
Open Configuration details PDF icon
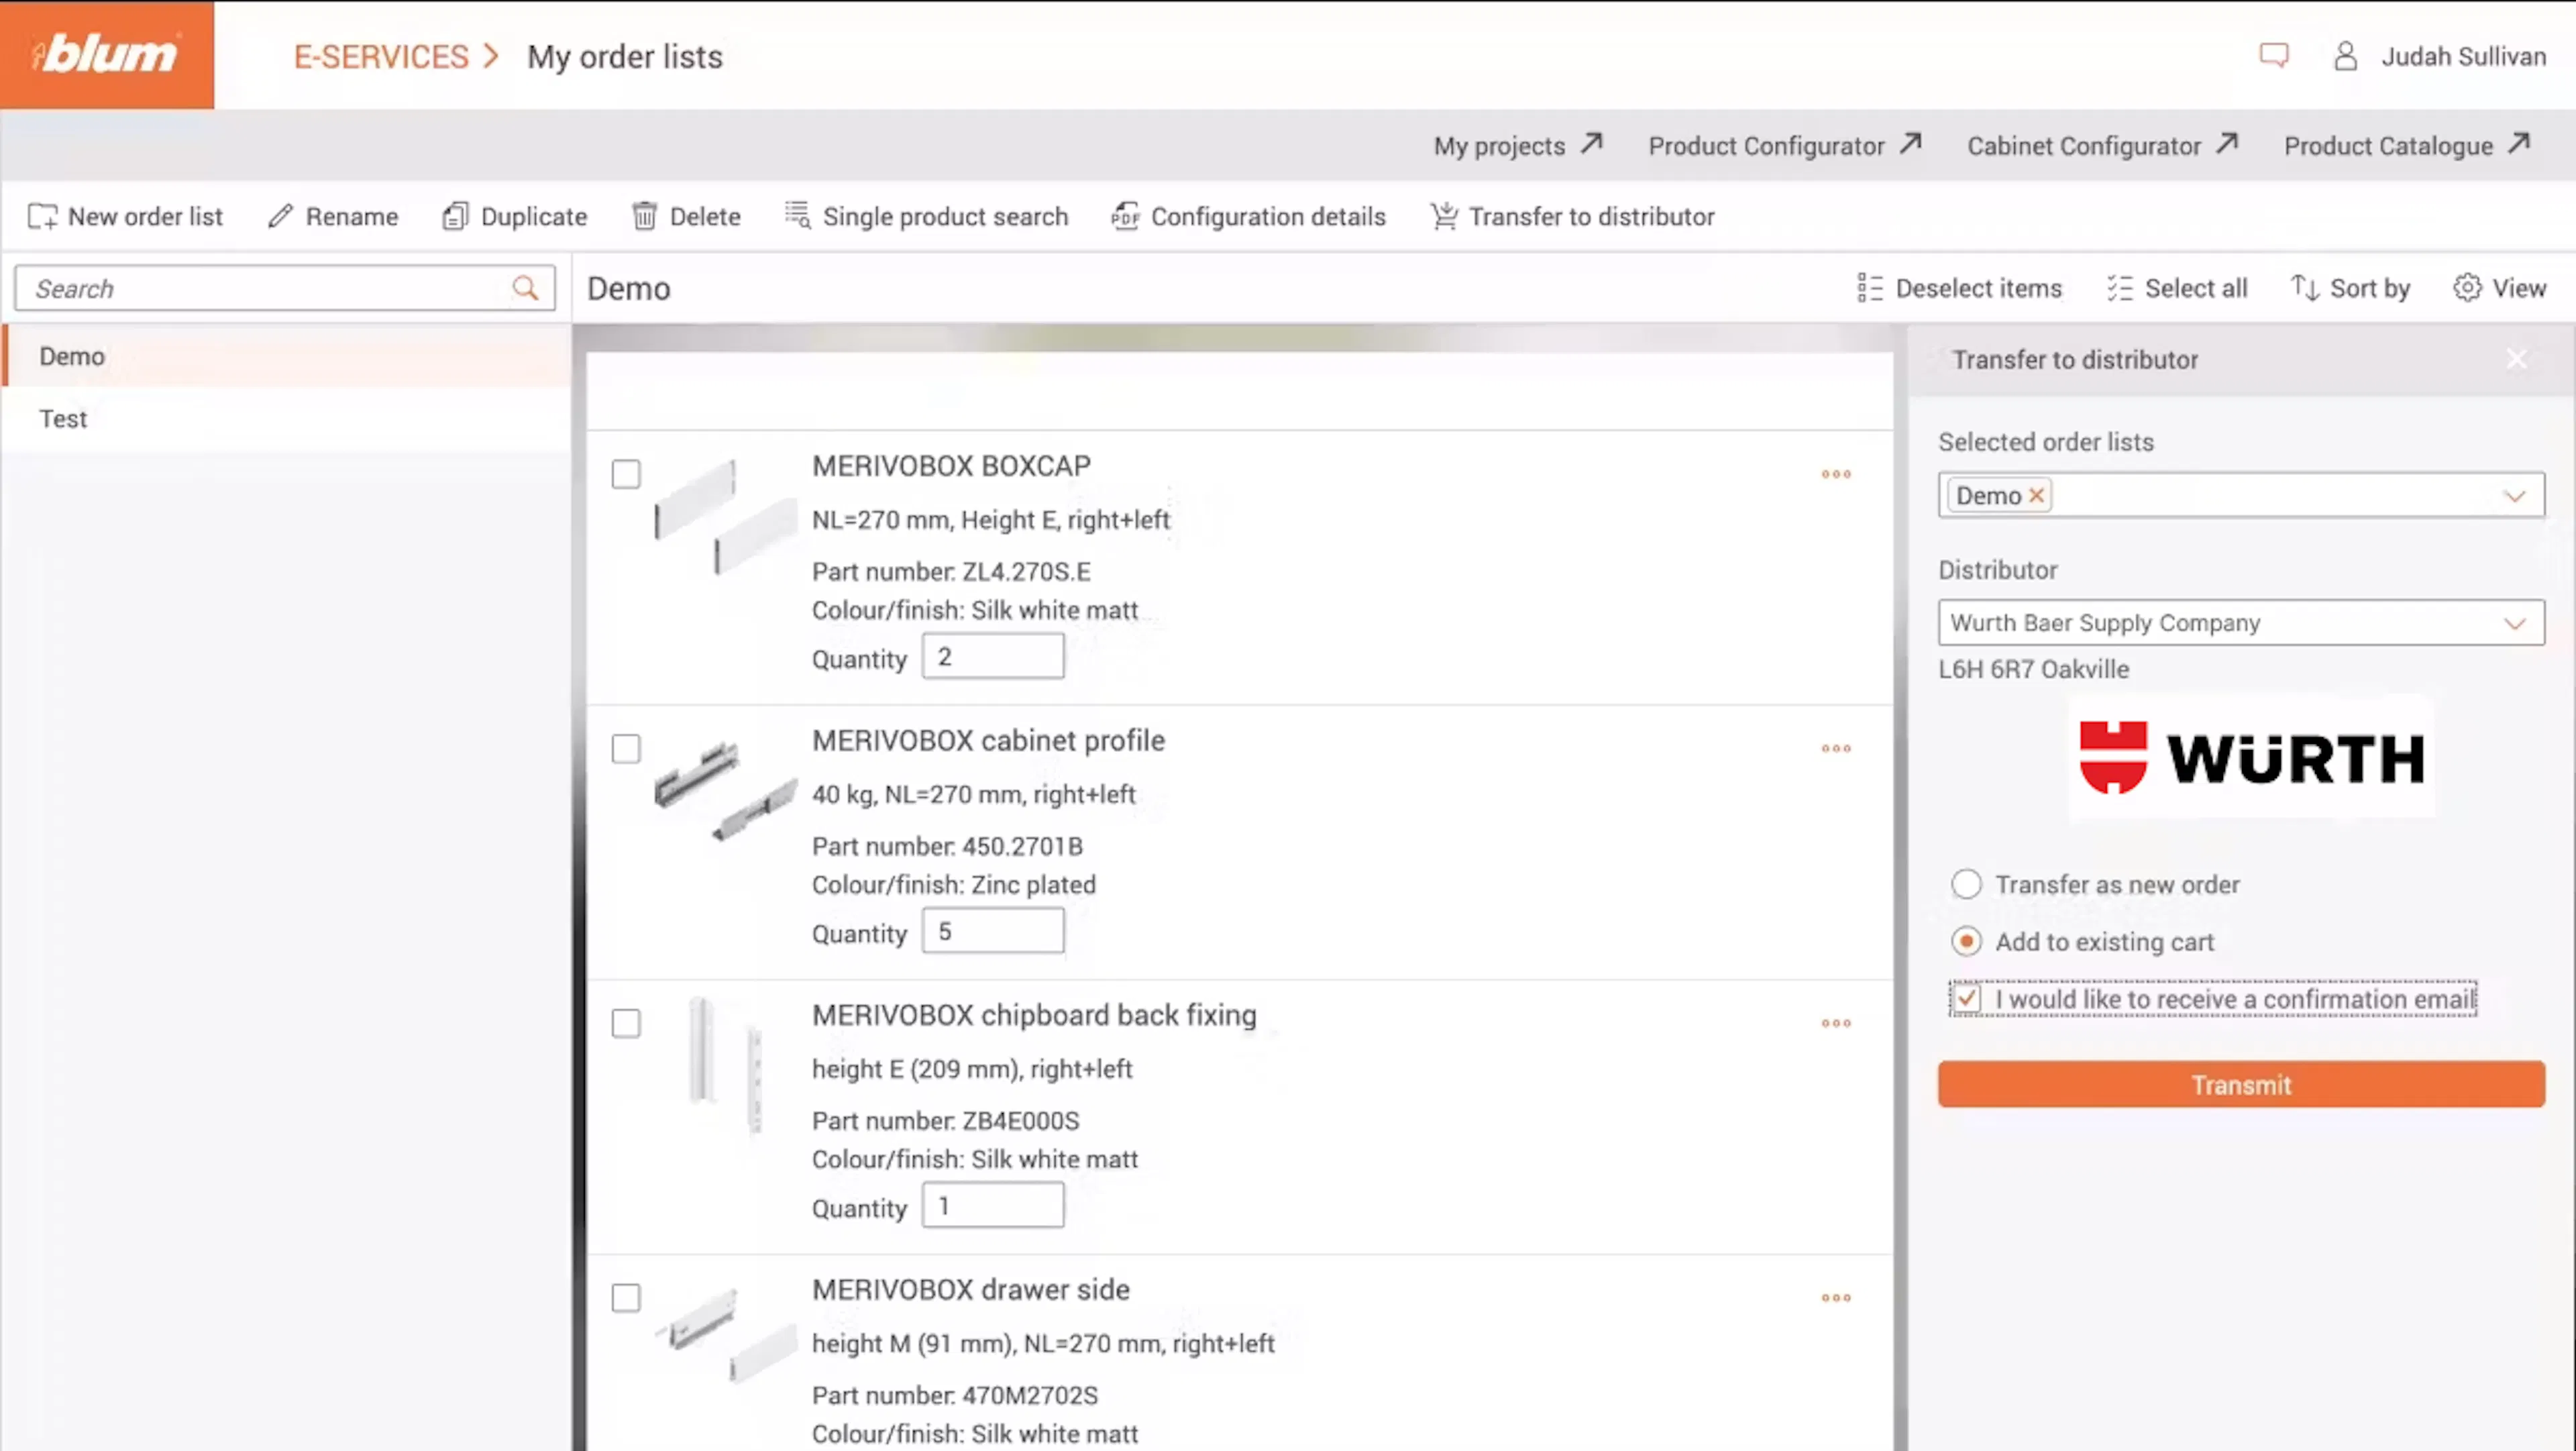coord(1125,216)
